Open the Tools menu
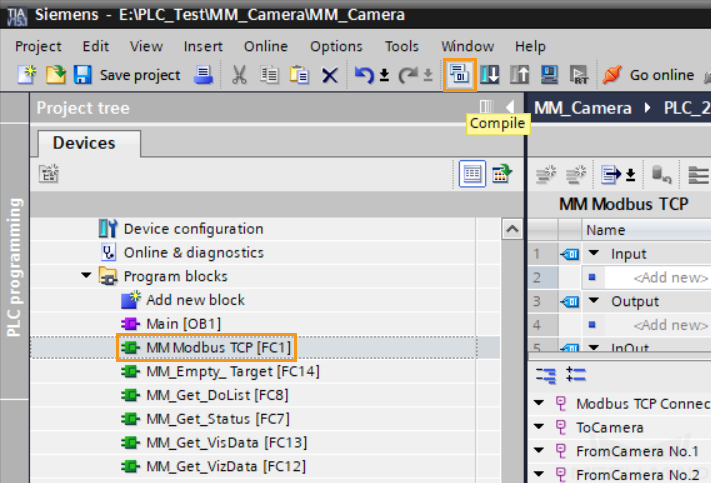 402,46
